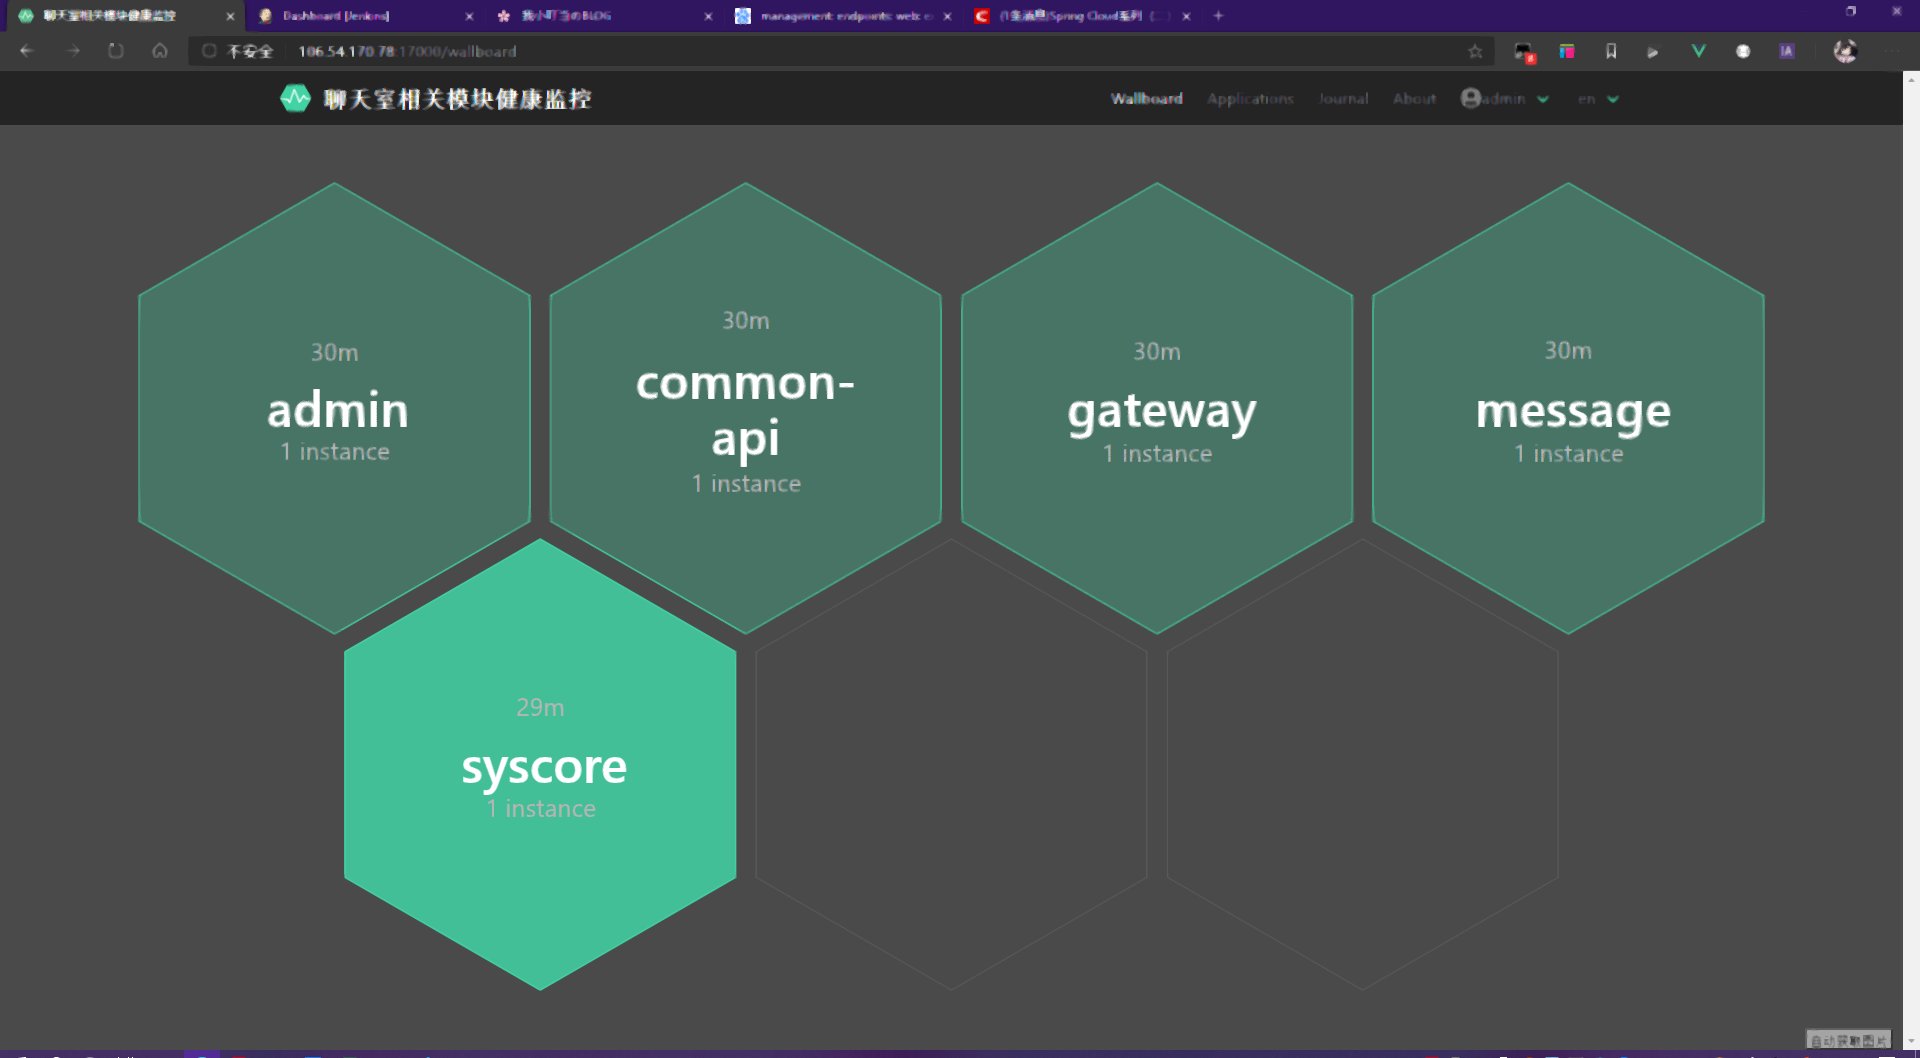This screenshot has height=1058, width=1920.
Task: Open a new browser tab
Action: [x=1218, y=16]
